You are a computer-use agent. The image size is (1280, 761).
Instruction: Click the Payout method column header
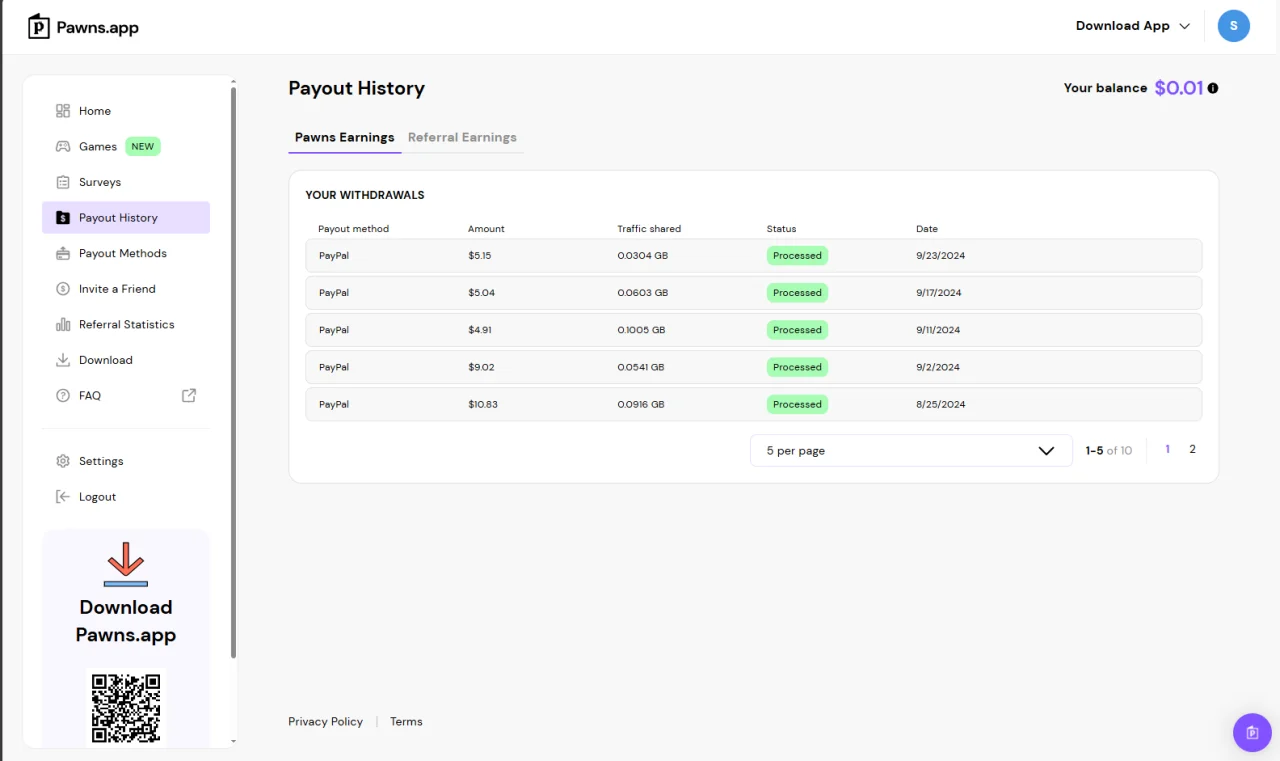pos(353,229)
